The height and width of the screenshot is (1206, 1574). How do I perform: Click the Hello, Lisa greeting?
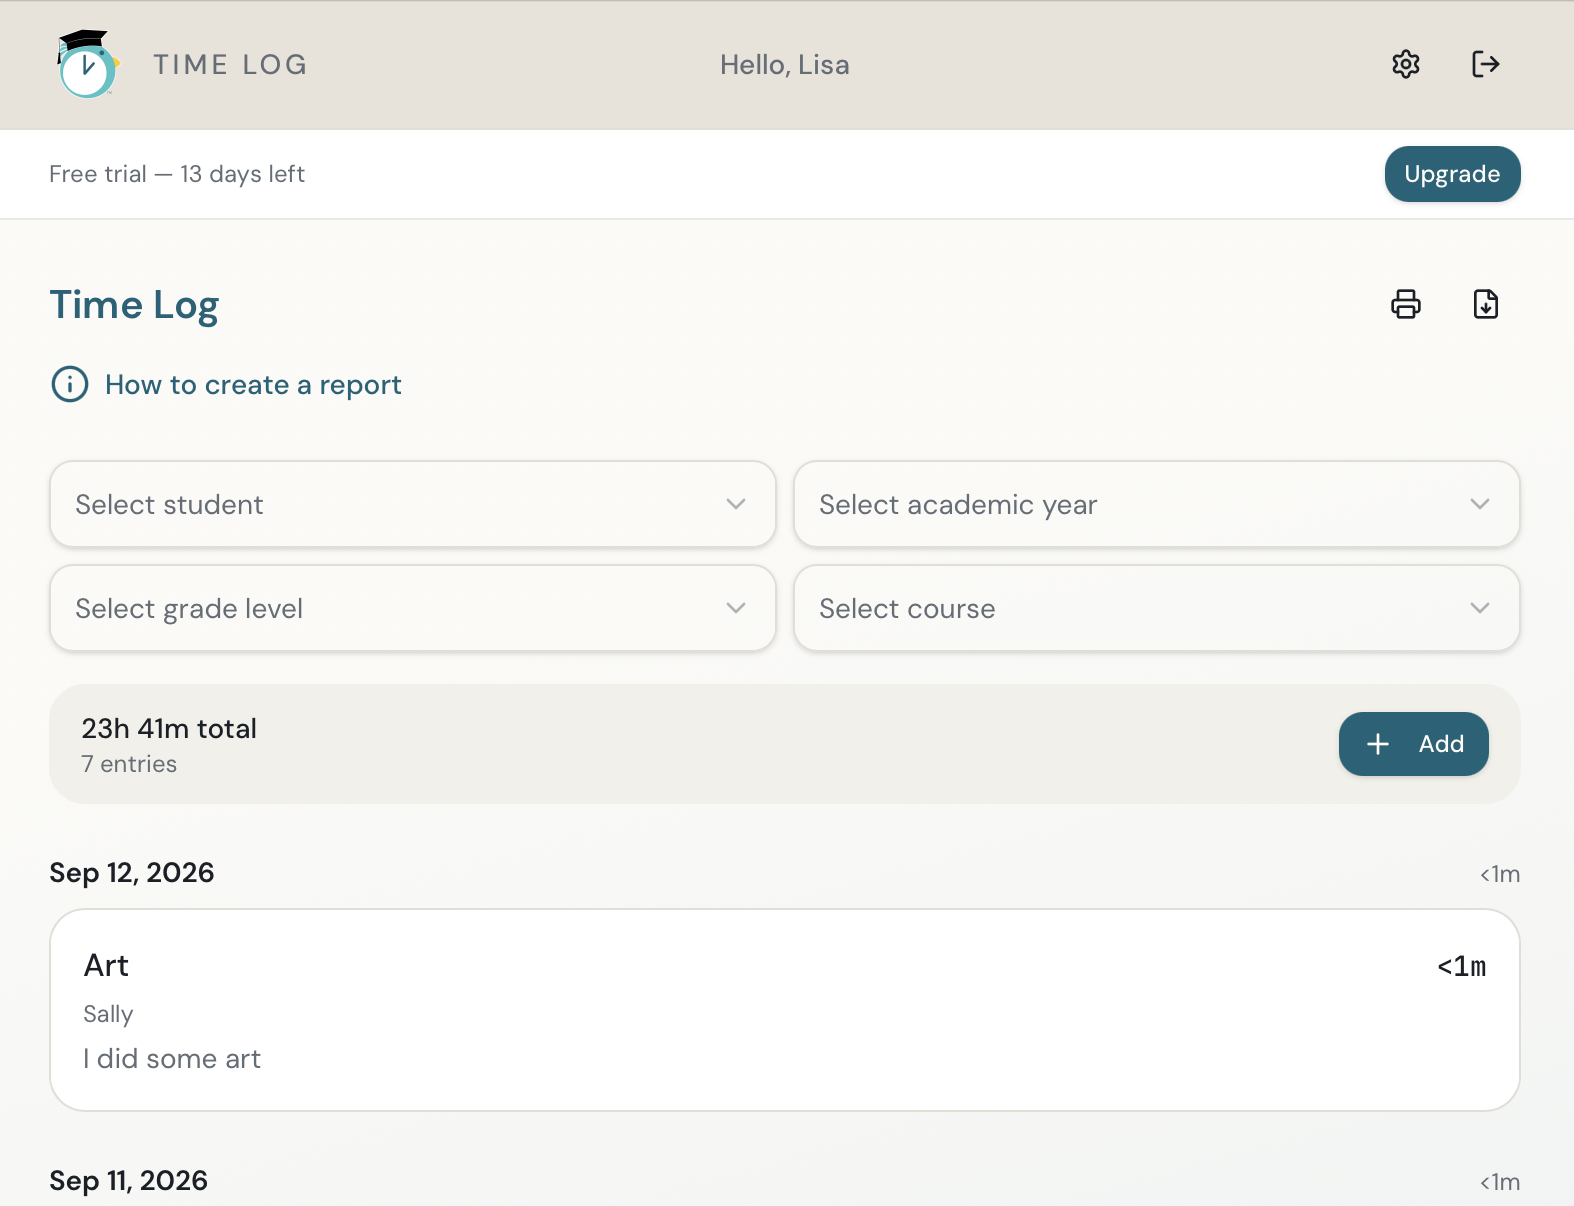coord(785,65)
